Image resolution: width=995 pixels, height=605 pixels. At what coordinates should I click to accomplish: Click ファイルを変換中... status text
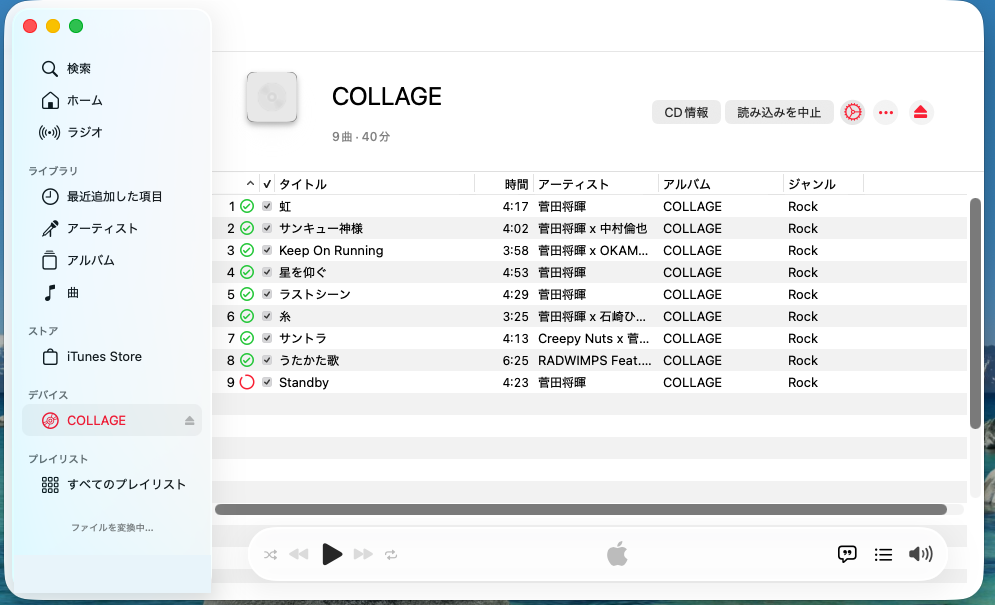tap(112, 528)
